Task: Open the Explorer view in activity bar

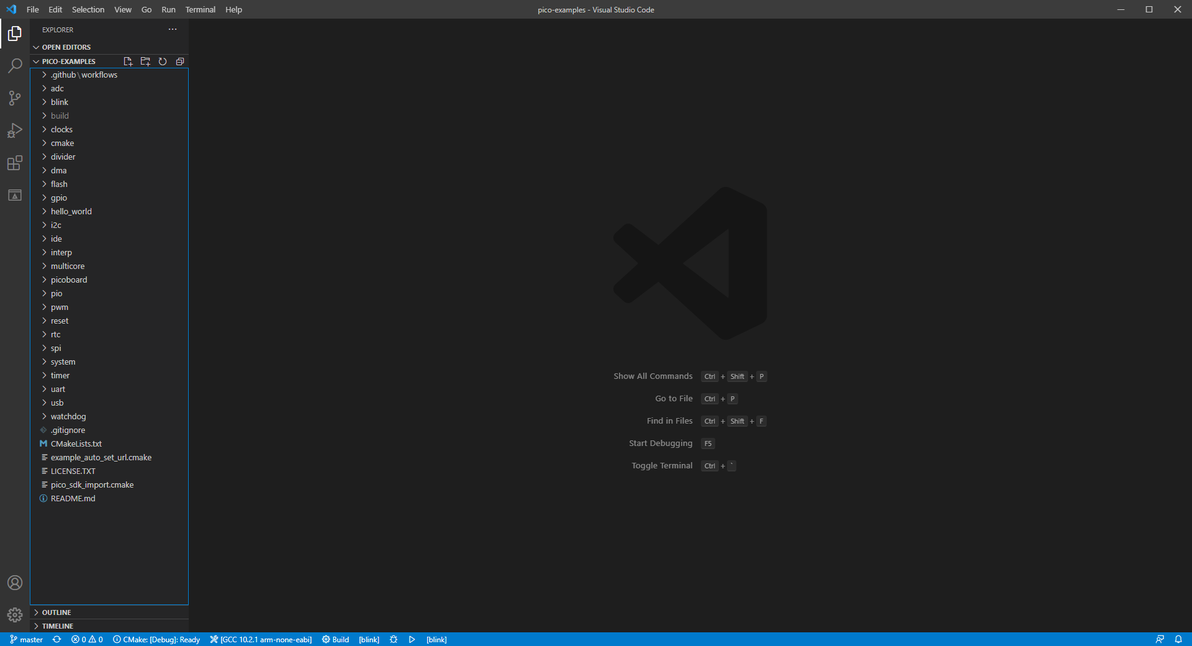Action: [x=14, y=33]
